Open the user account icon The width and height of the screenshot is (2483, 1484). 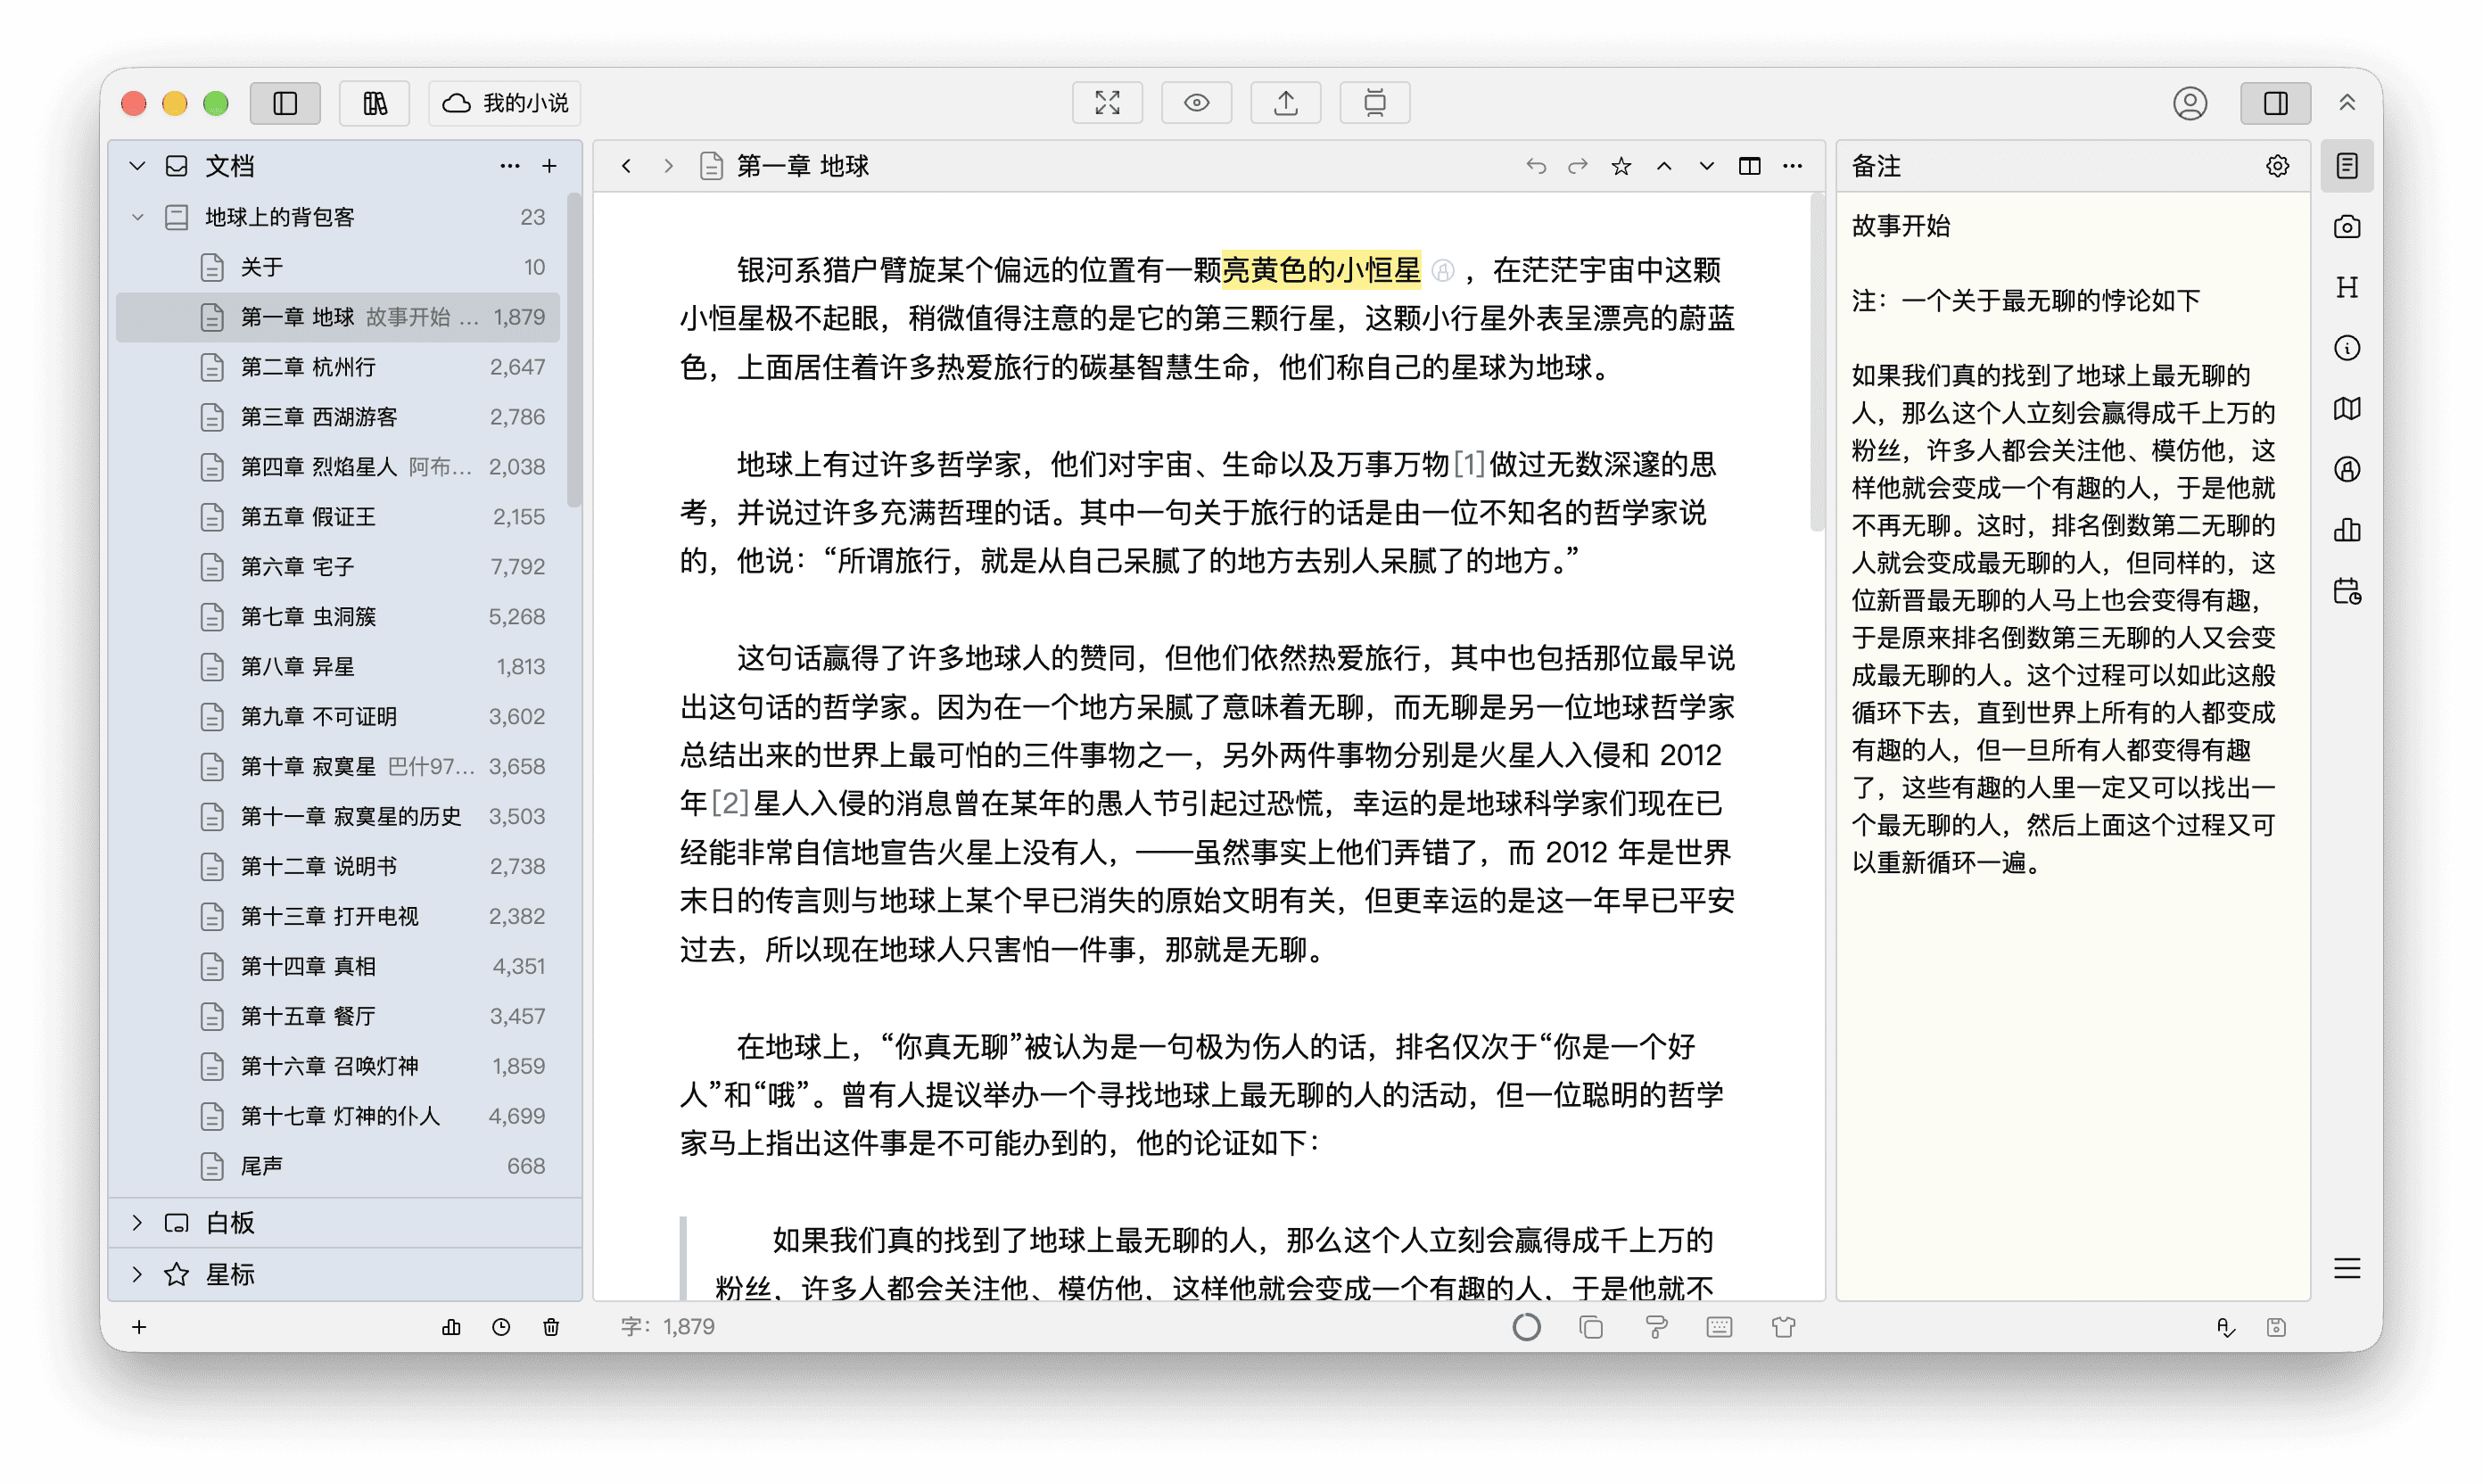click(2189, 103)
